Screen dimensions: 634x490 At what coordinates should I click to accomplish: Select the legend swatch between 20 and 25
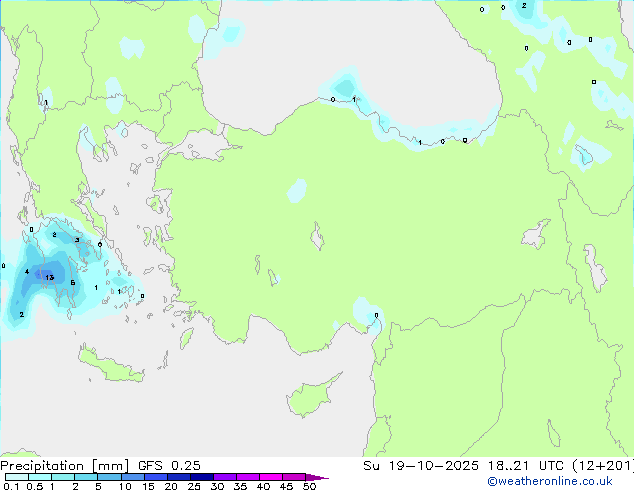point(179,477)
